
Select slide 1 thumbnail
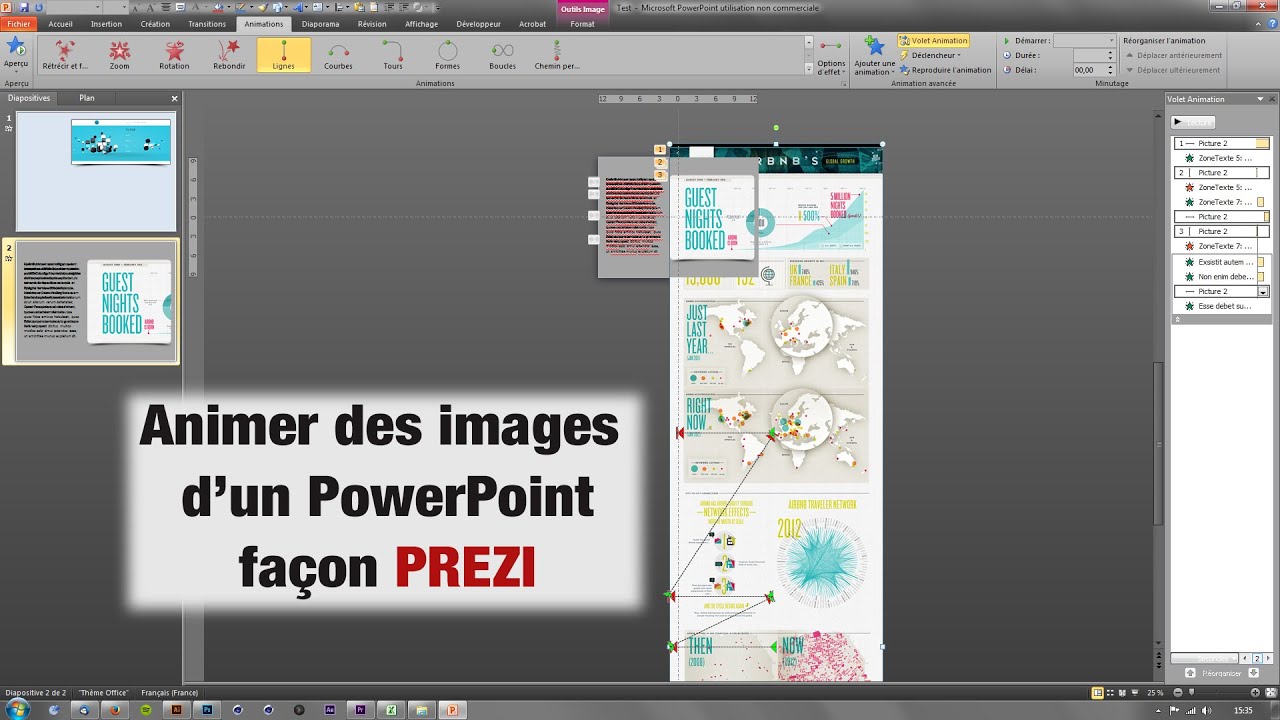click(96, 172)
